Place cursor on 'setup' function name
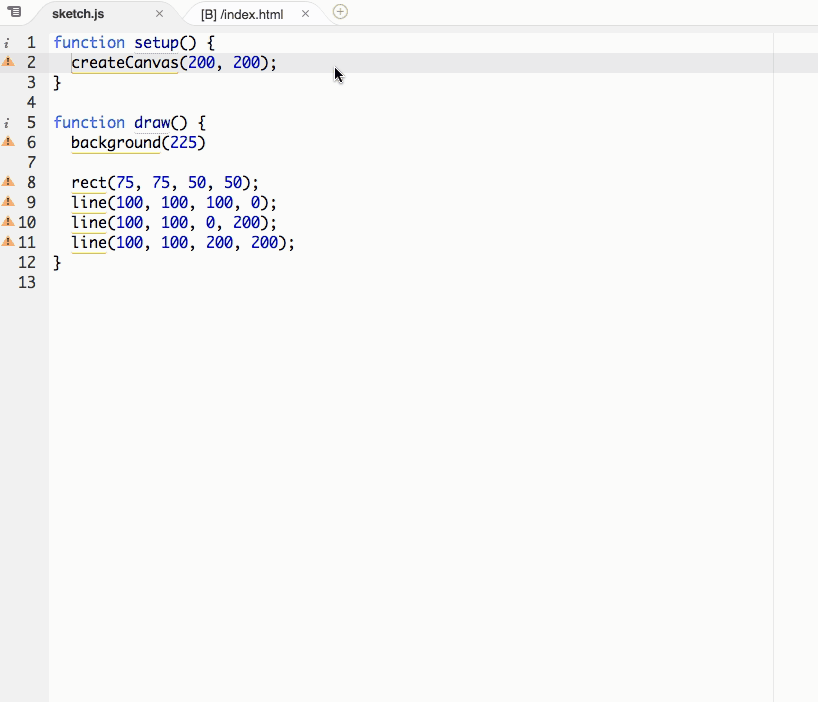 (x=156, y=43)
